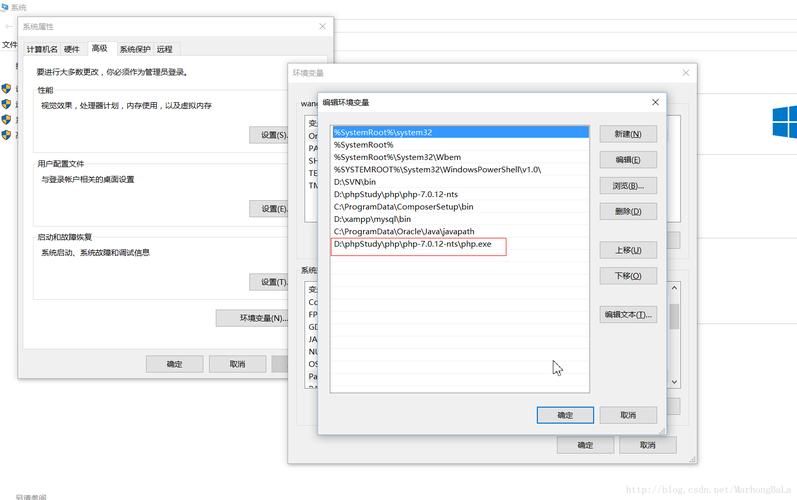Select D:\phpStudy\php\php-7.0.12-nts entry
This screenshot has height=500, width=797.
460,194
